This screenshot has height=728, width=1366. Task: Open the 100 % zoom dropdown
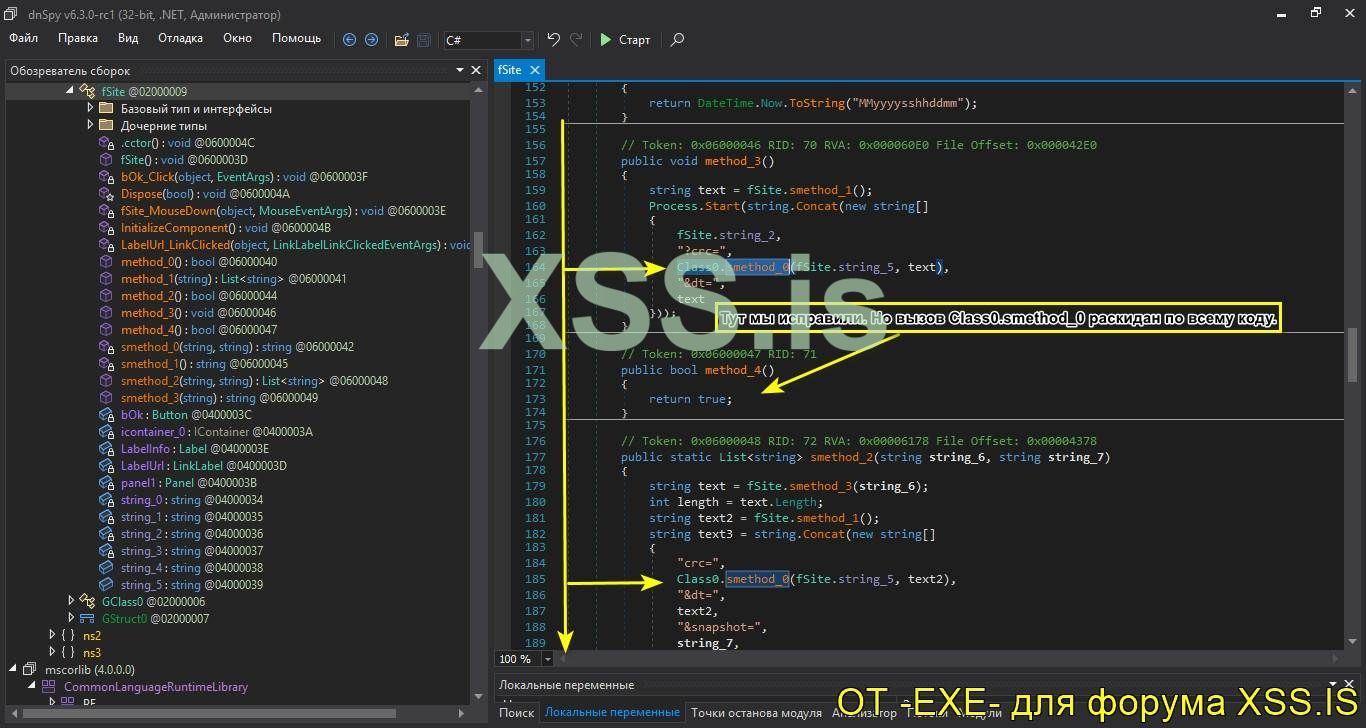tap(547, 659)
